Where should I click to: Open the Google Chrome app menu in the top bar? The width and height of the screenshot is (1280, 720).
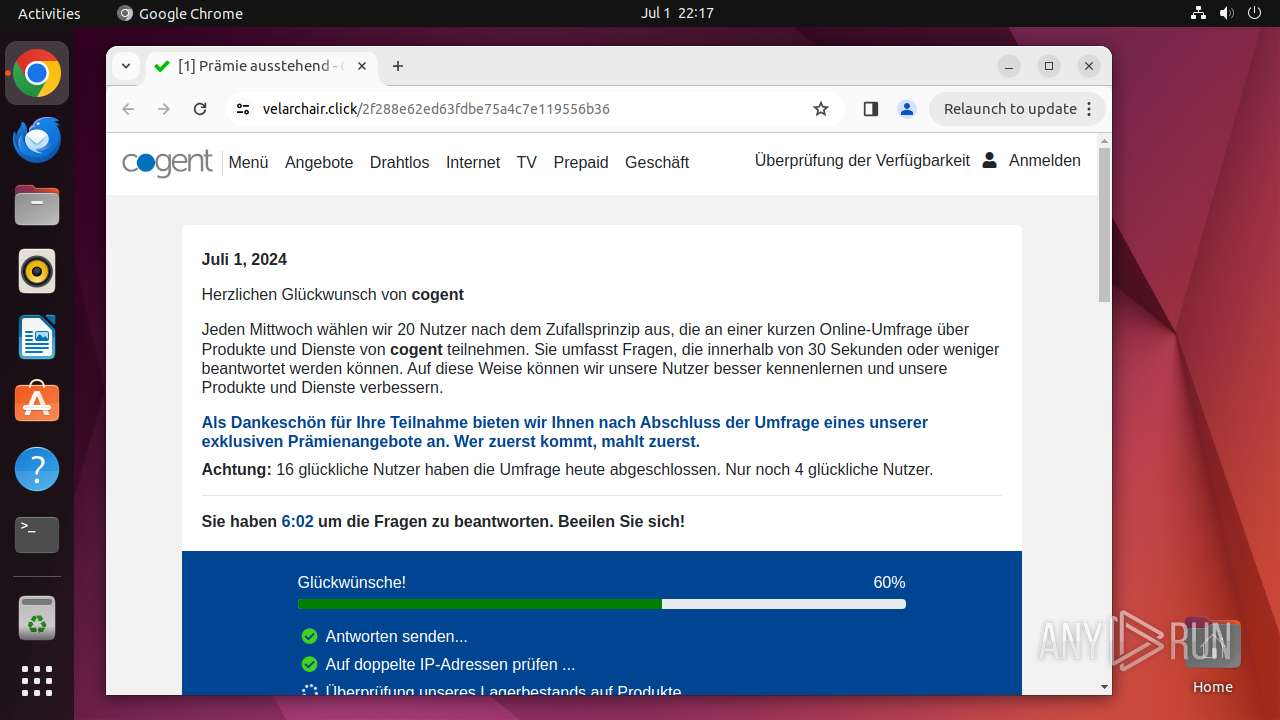click(180, 13)
